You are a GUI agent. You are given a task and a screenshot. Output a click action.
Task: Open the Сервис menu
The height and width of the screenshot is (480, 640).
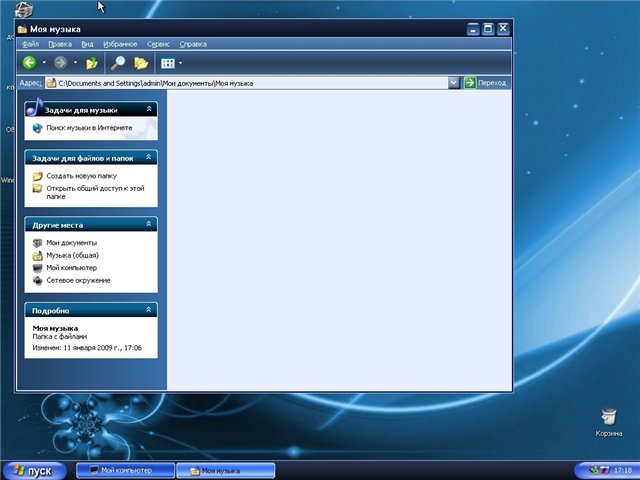tap(158, 44)
